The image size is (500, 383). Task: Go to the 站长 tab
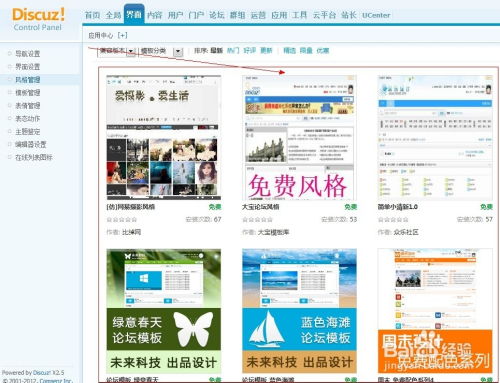coord(349,15)
